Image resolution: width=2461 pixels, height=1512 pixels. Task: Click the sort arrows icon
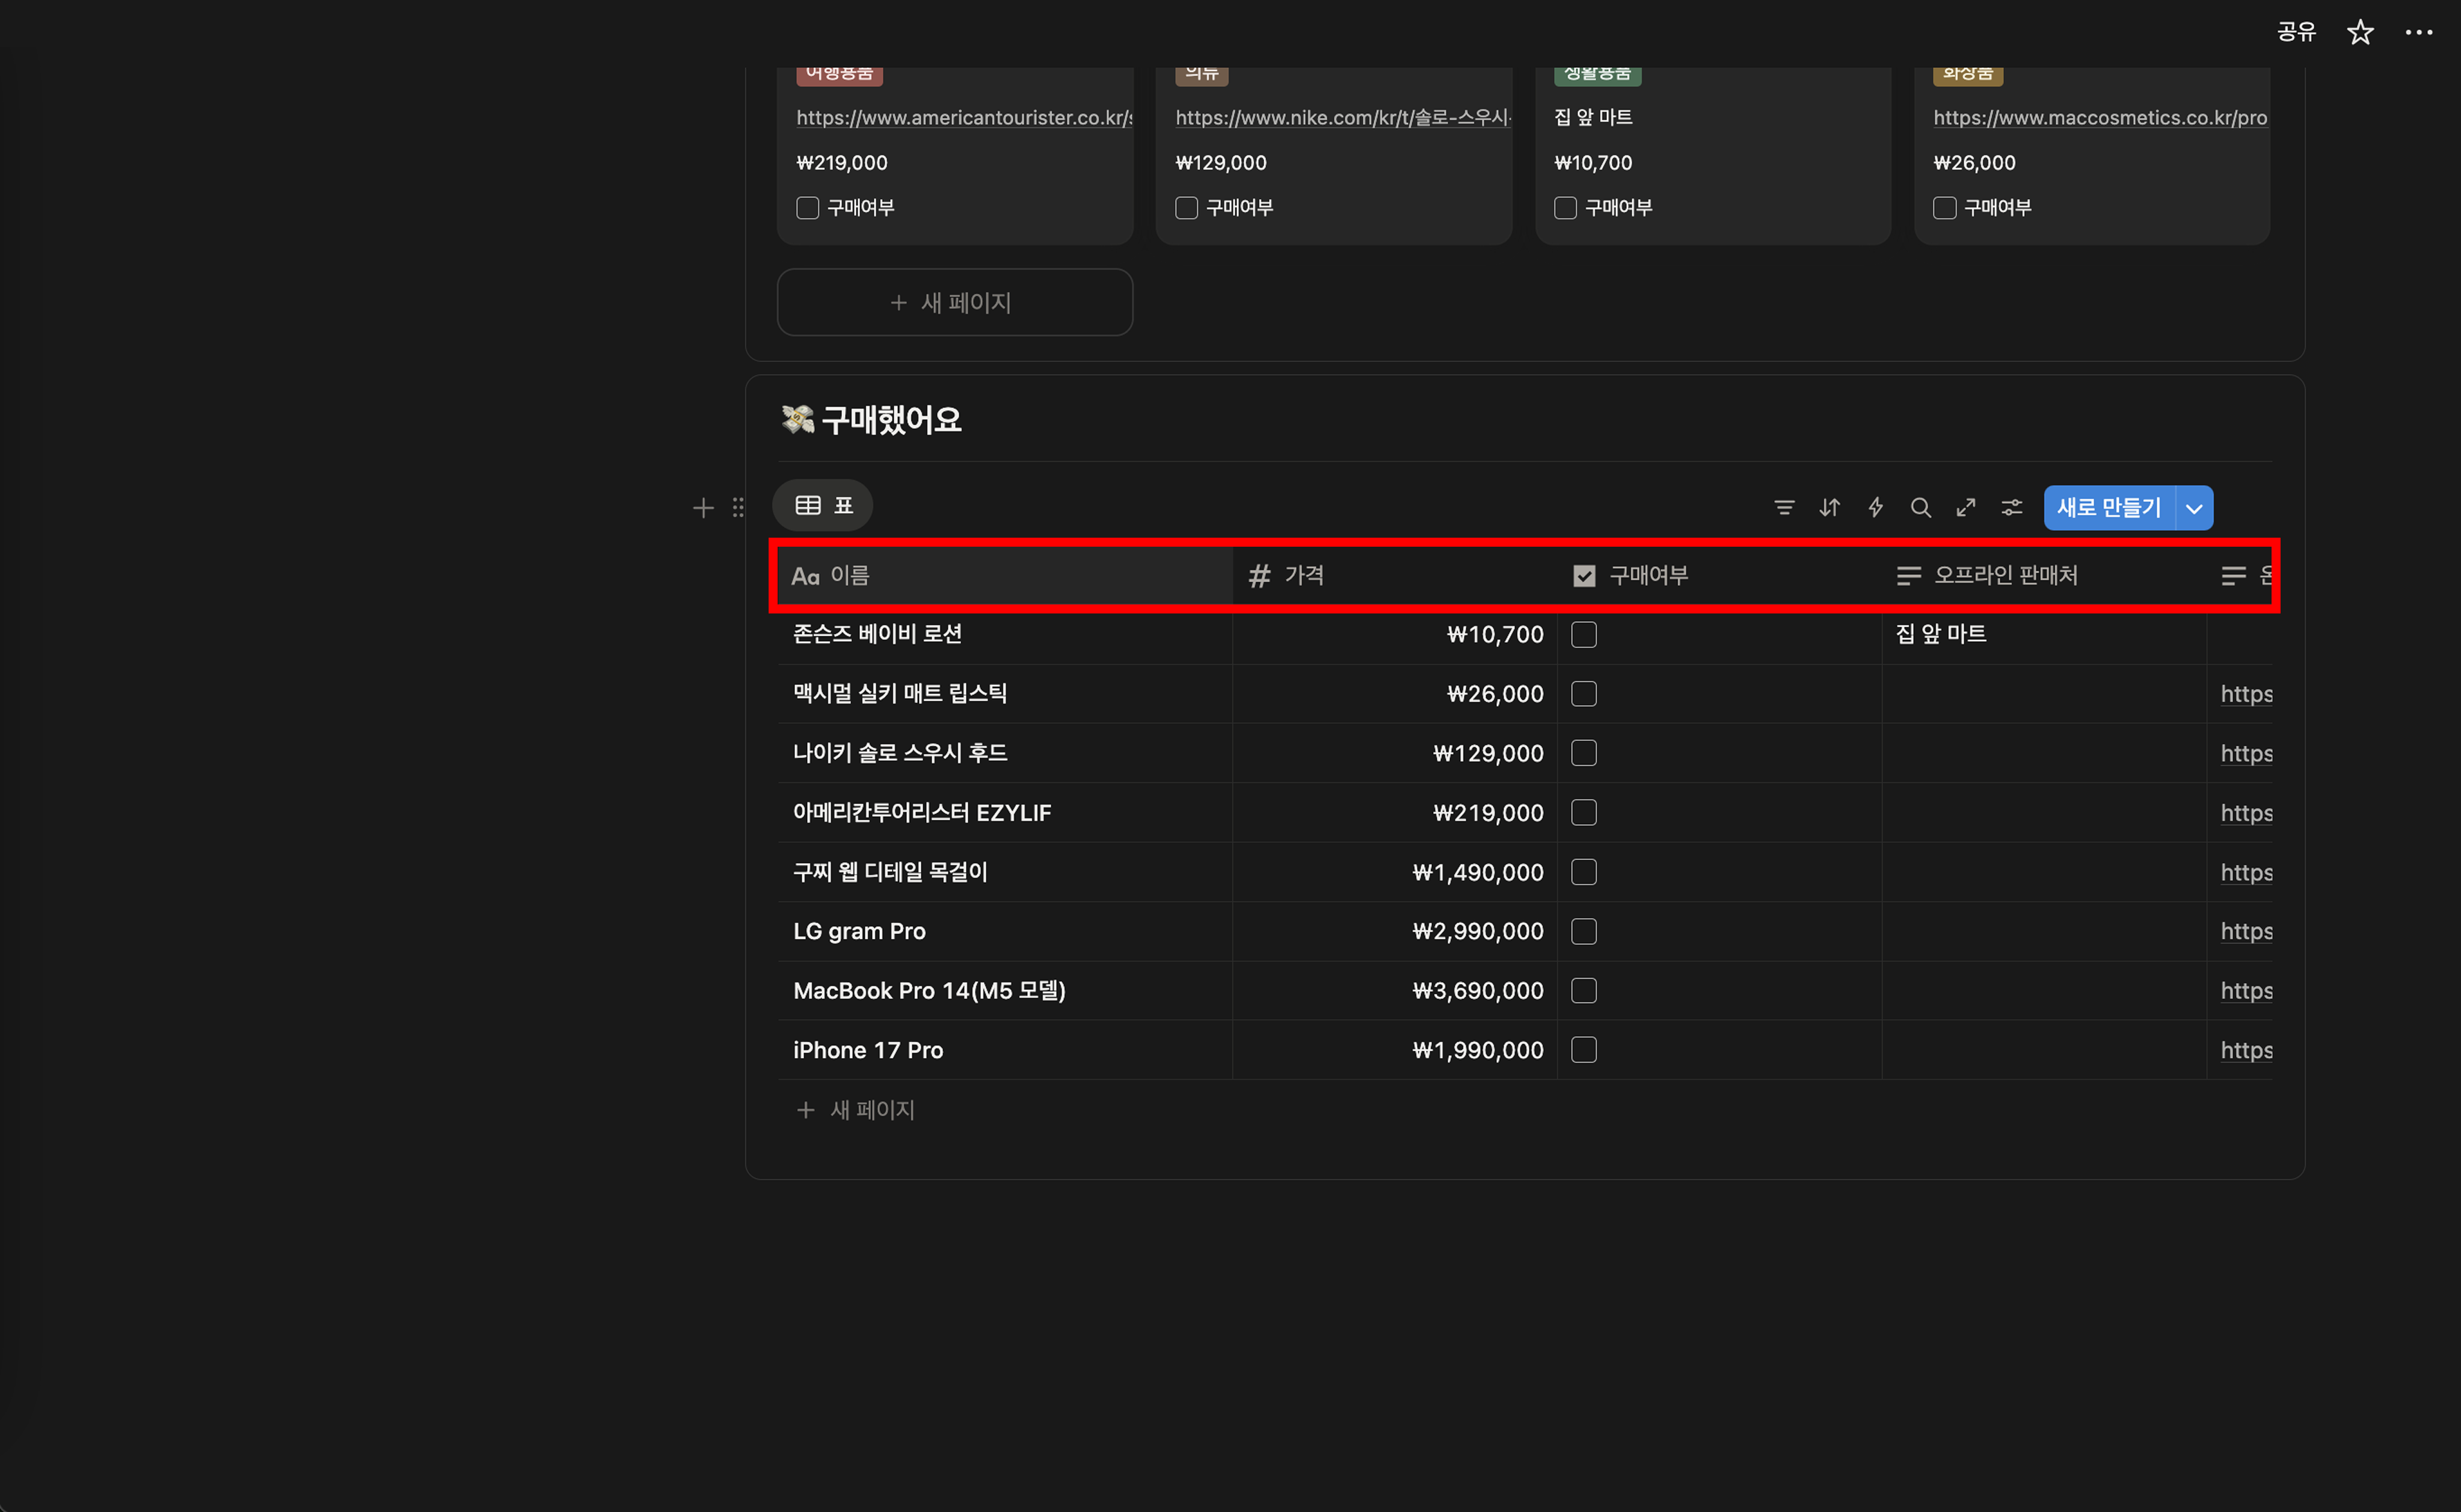[x=1829, y=508]
